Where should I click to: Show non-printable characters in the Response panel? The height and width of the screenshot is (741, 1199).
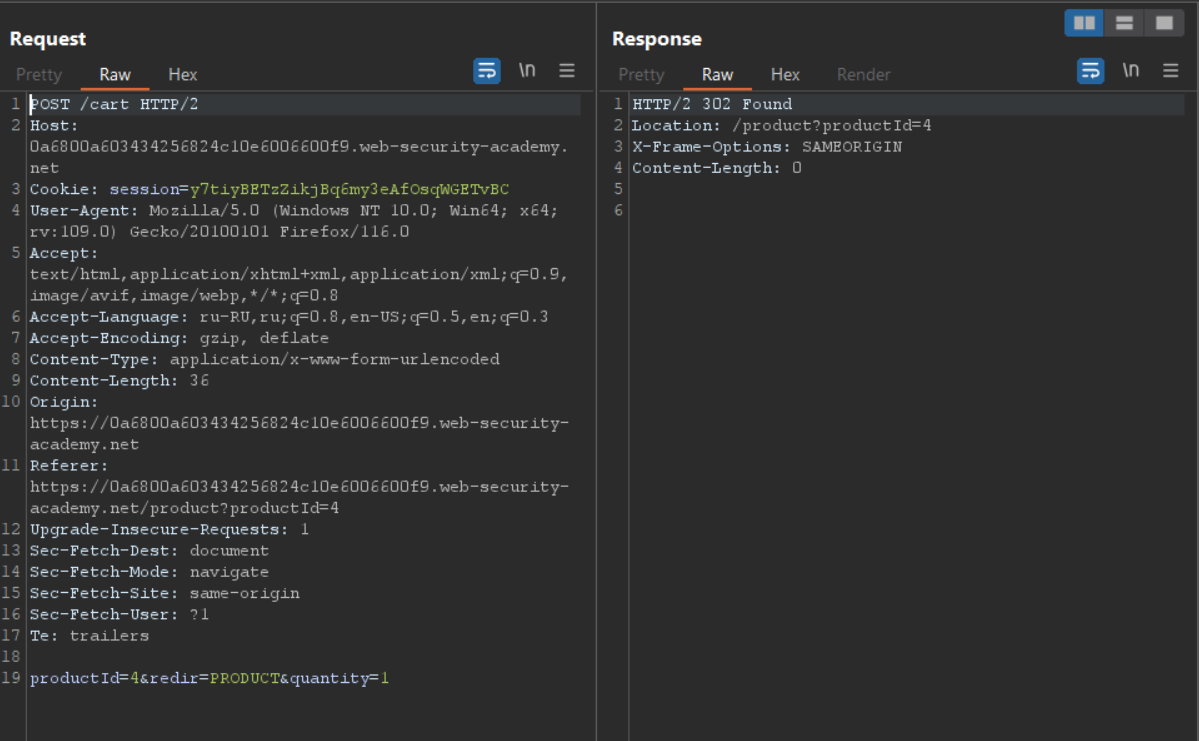1130,71
